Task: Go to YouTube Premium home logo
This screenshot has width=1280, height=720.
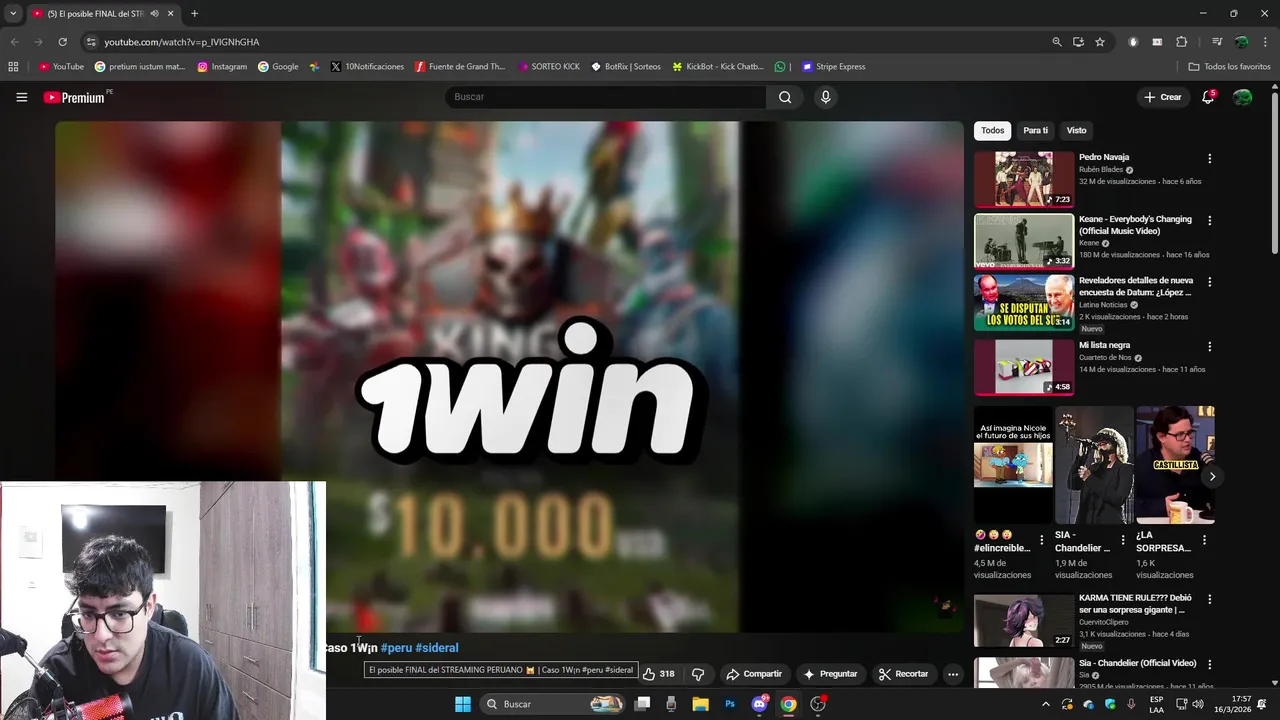Action: tap(74, 97)
